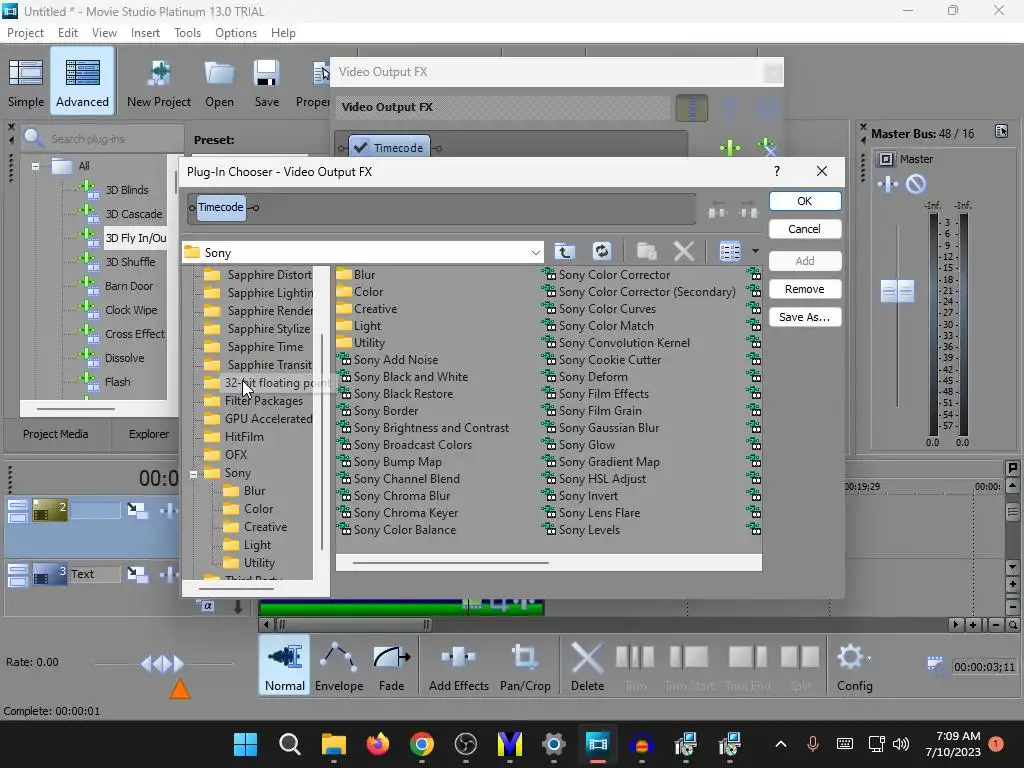Select the Normal edit tool
1024x768 pixels.
pyautogui.click(x=285, y=665)
